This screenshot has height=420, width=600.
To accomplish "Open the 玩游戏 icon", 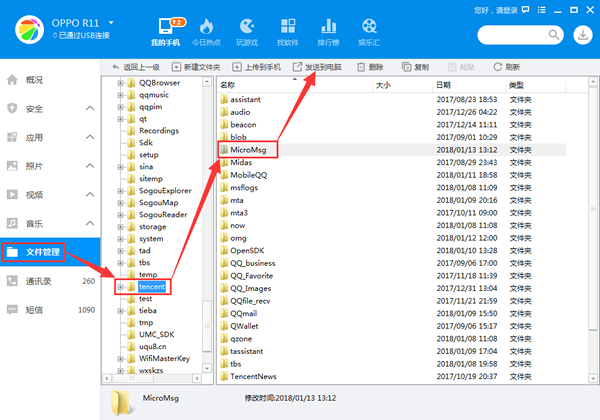I will (x=247, y=26).
